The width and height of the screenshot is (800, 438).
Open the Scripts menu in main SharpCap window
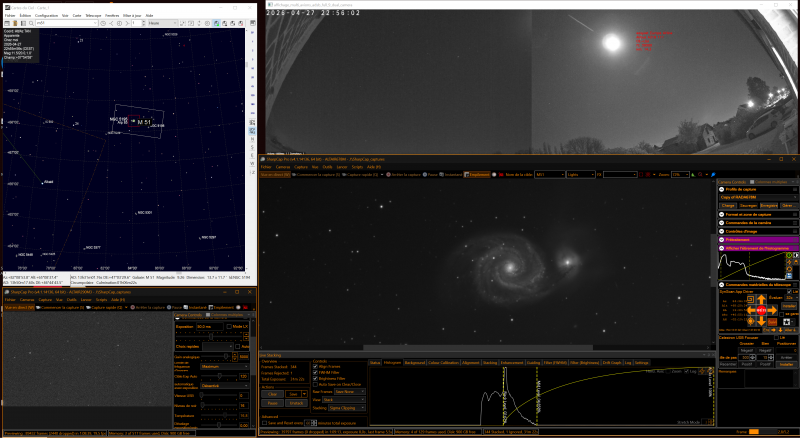357,167
